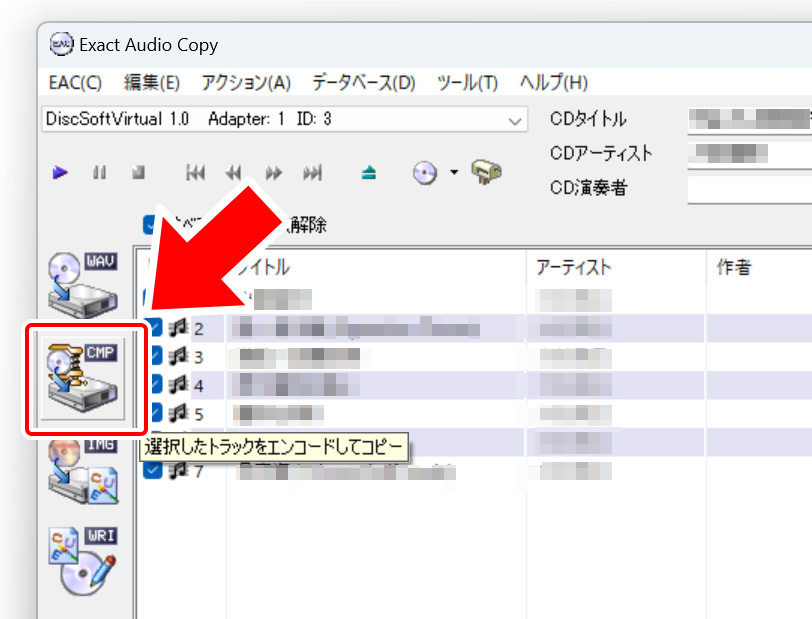
Task: Select track number 3 in the list
Action: click(199, 357)
